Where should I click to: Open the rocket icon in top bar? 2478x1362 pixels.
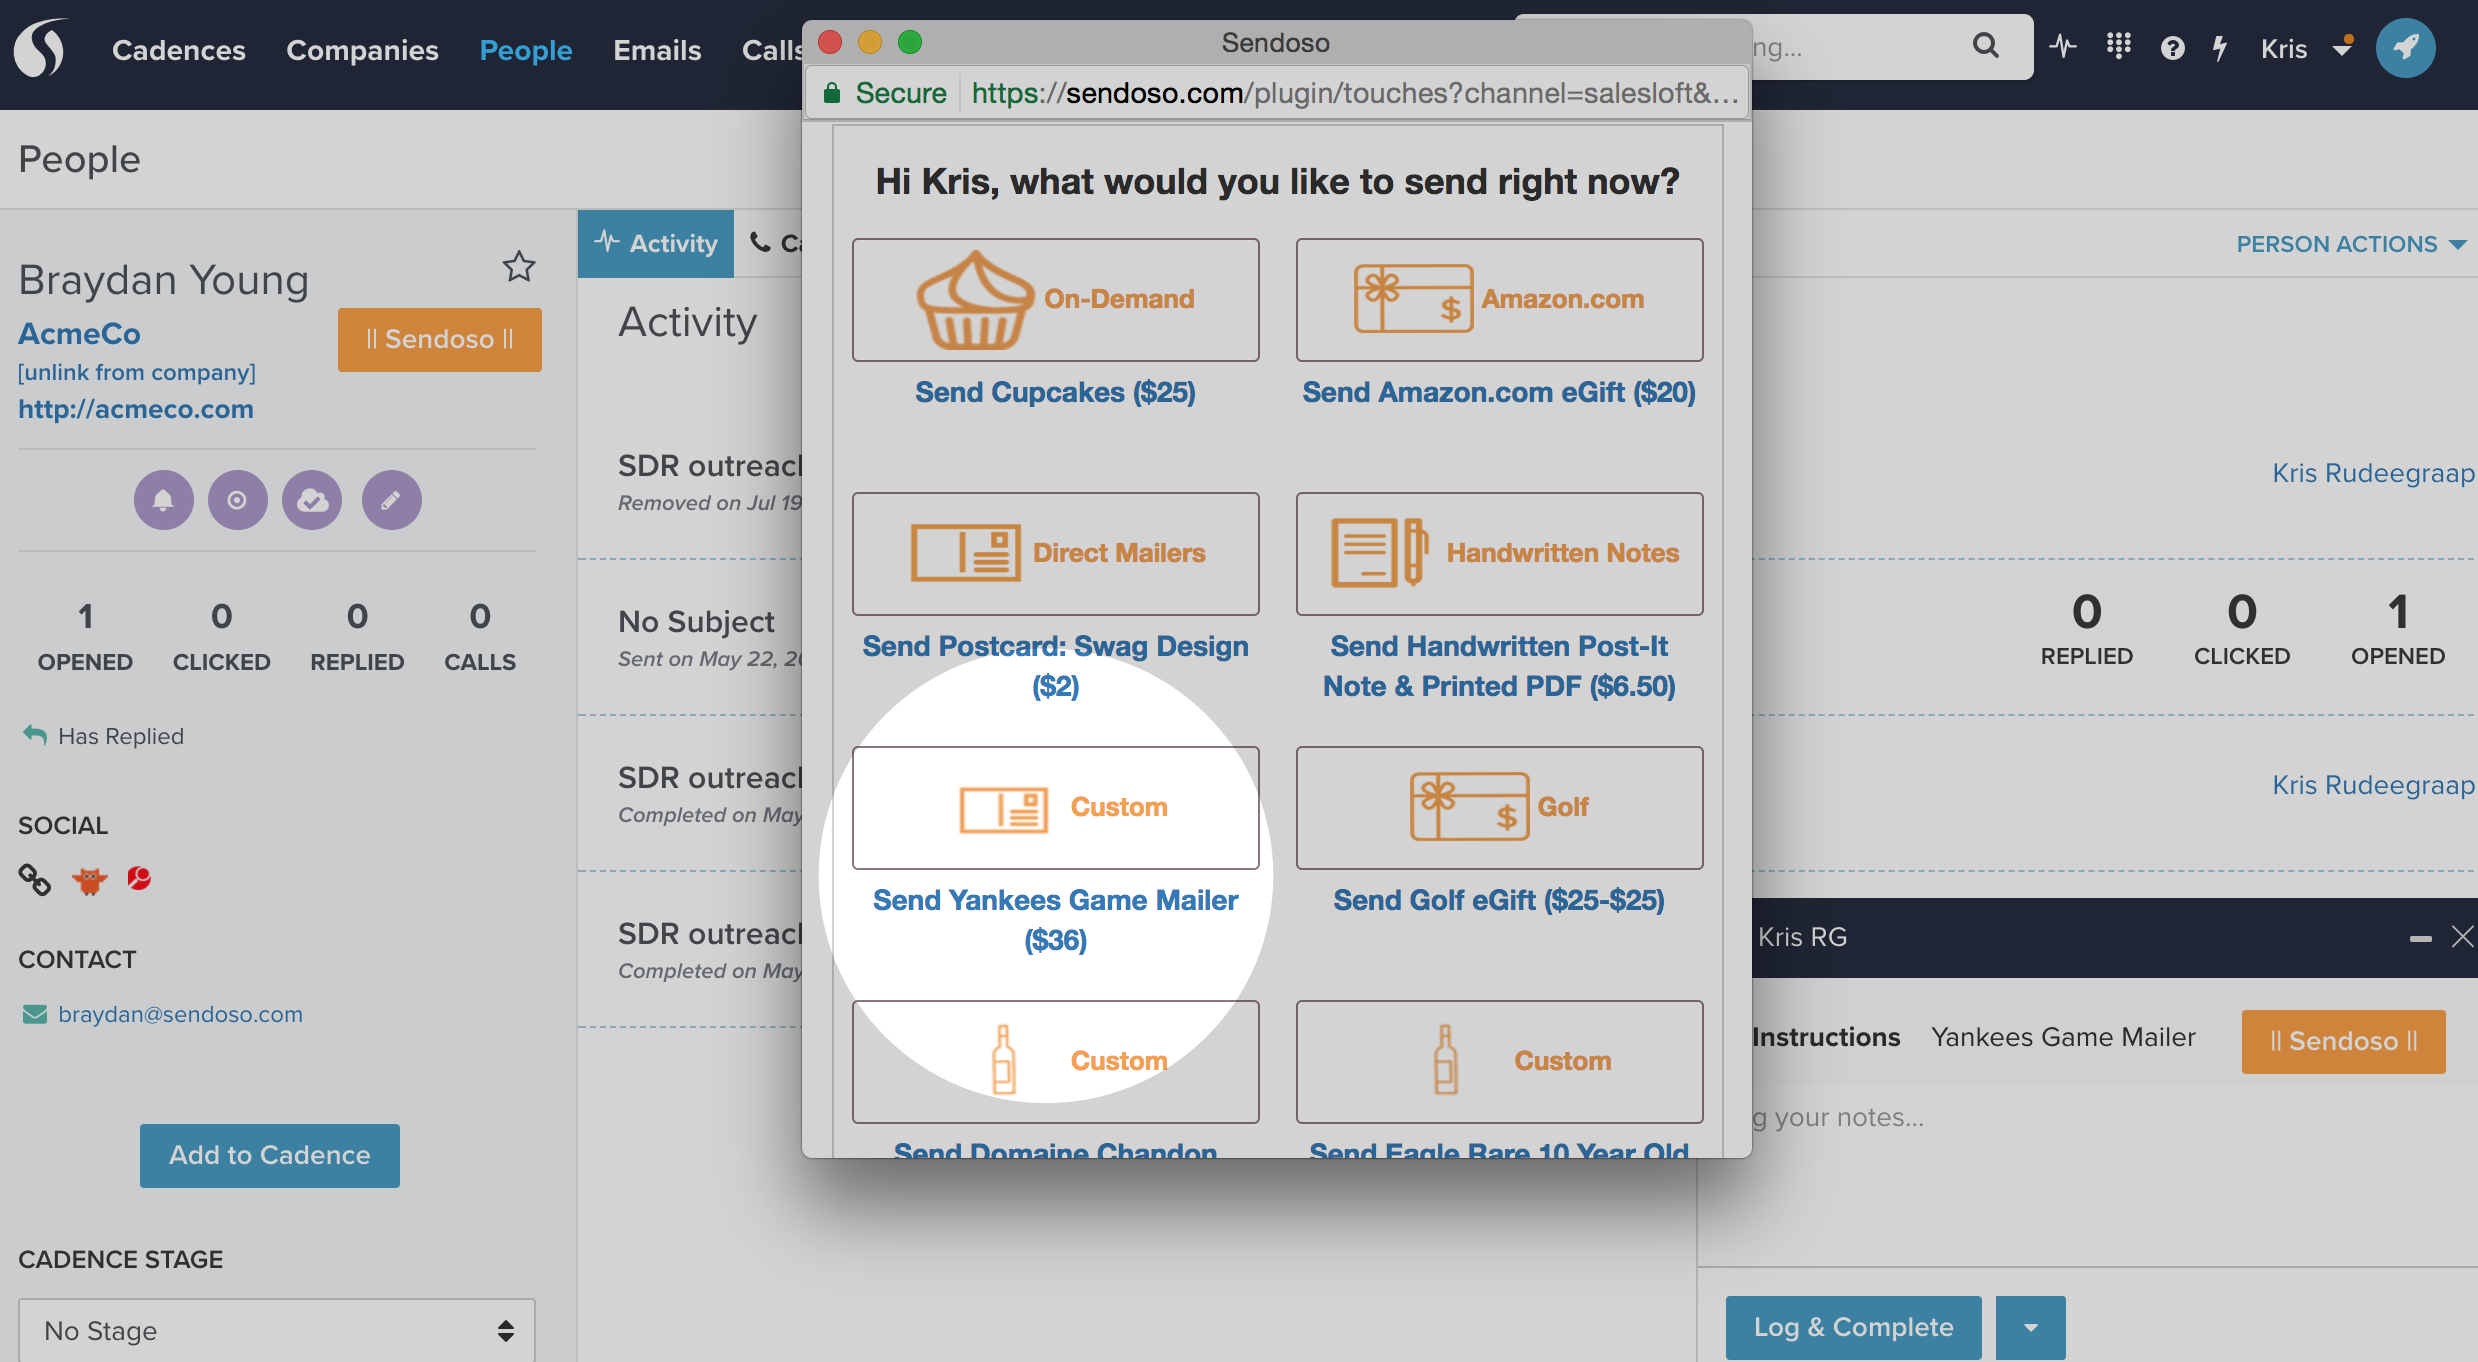tap(2404, 47)
